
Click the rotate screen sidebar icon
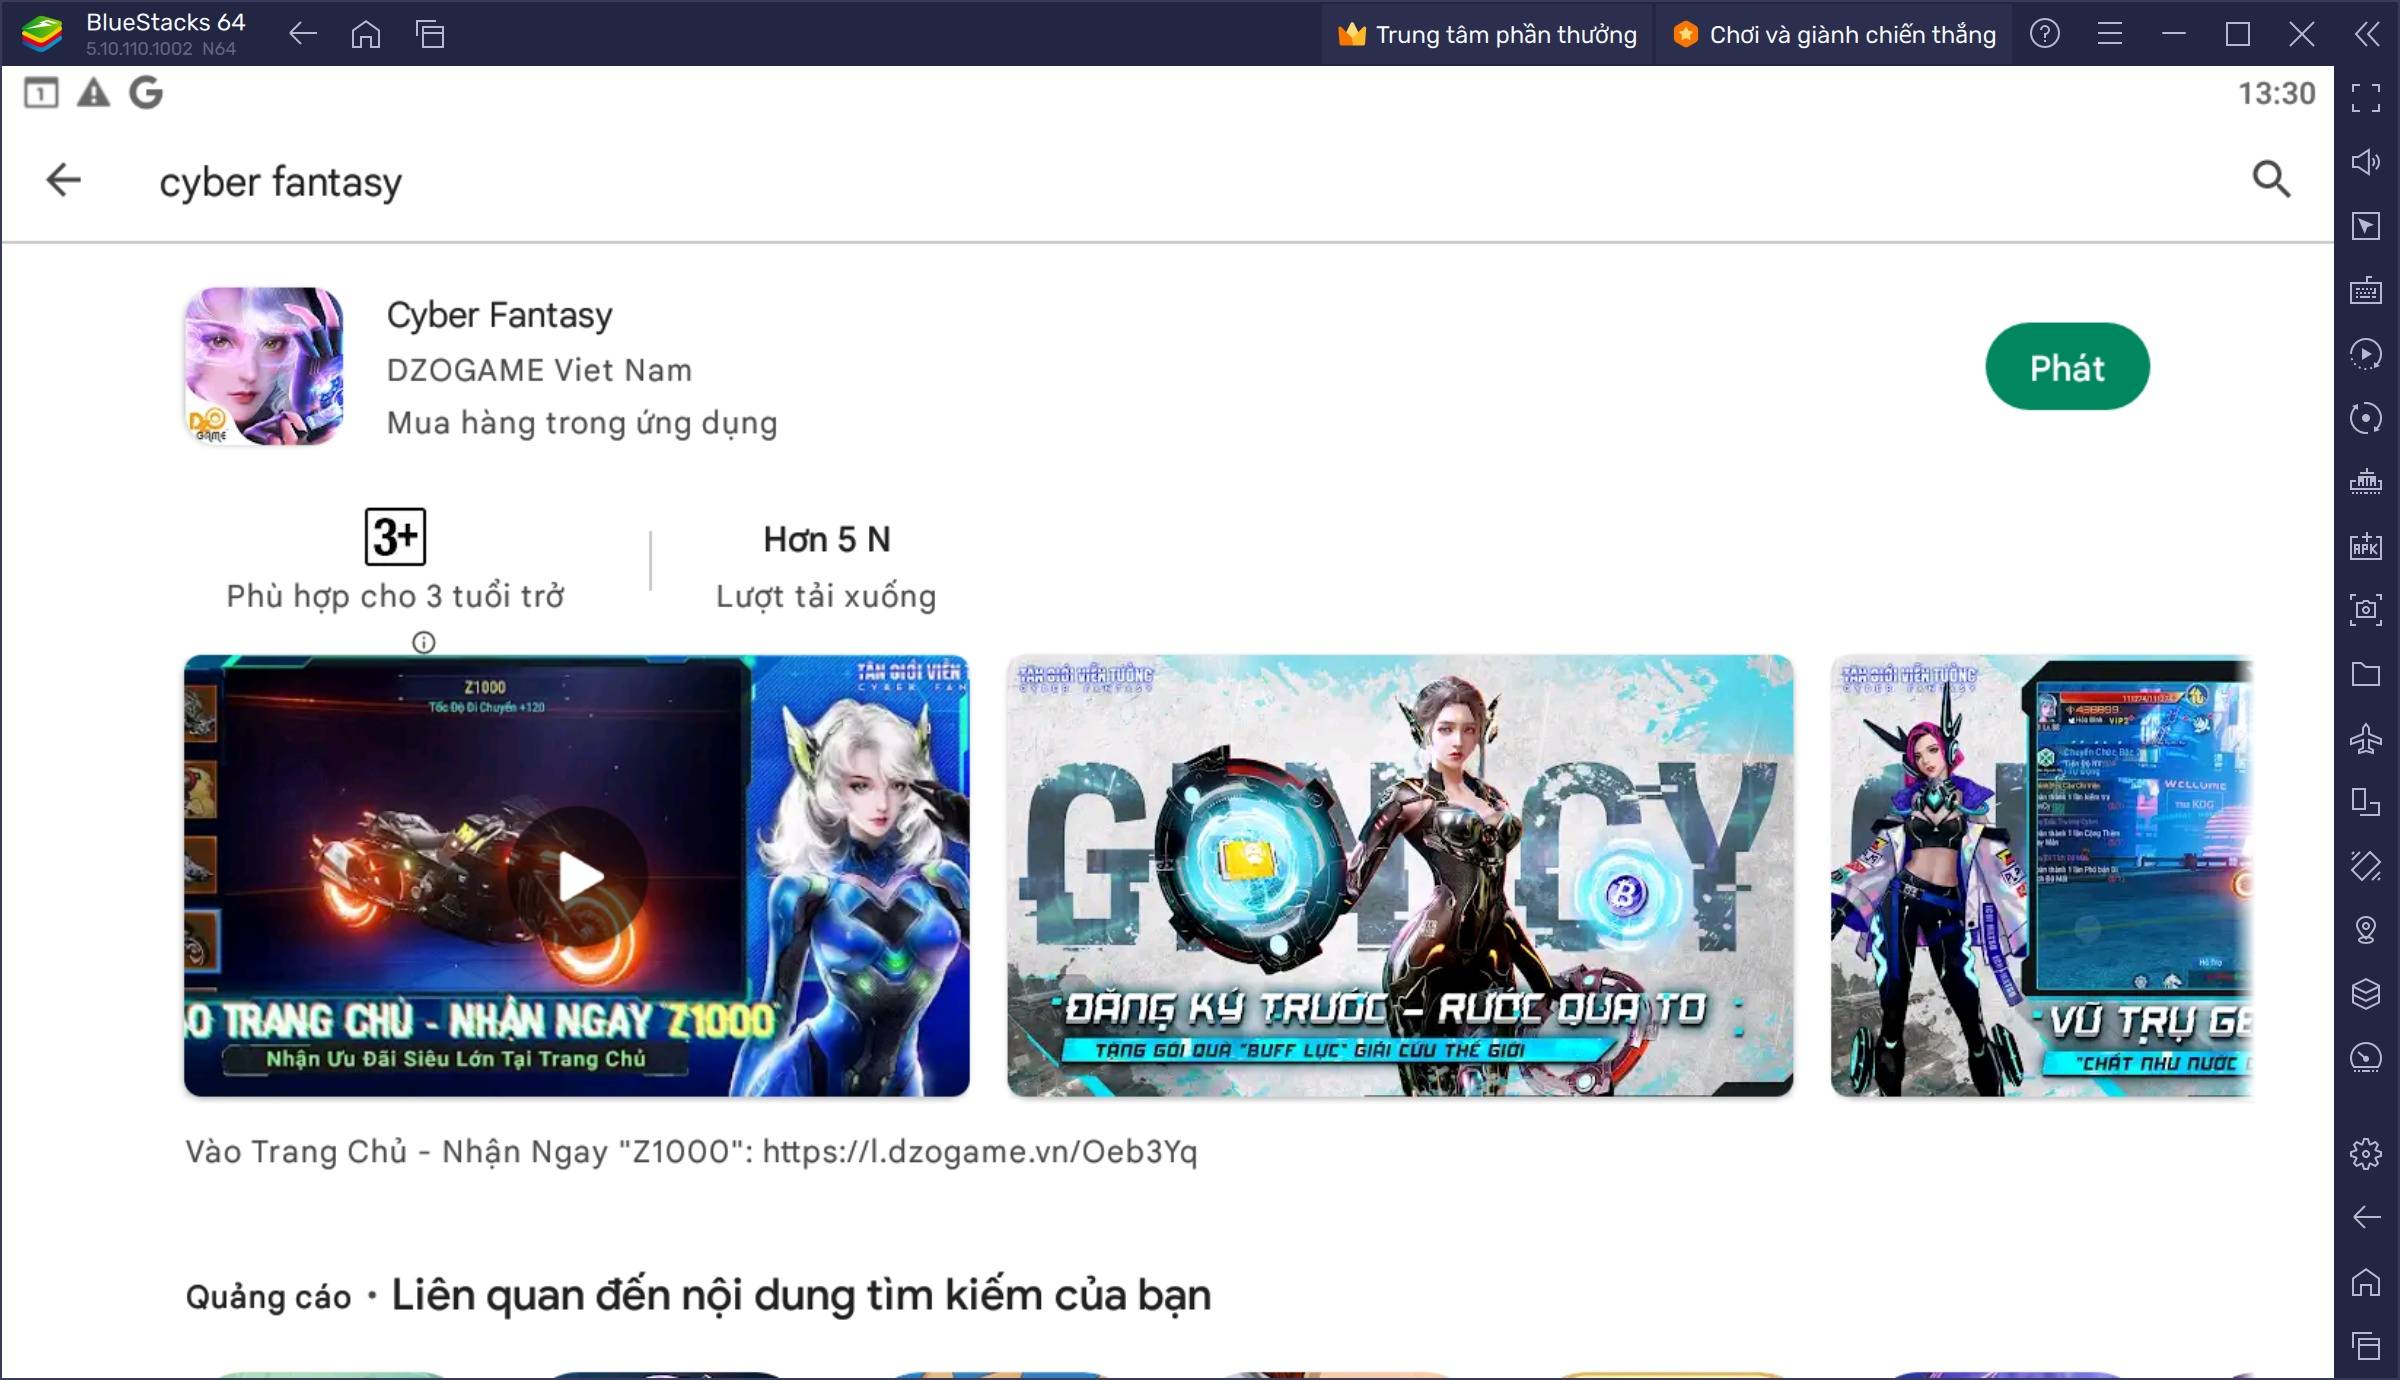pos(2366,802)
